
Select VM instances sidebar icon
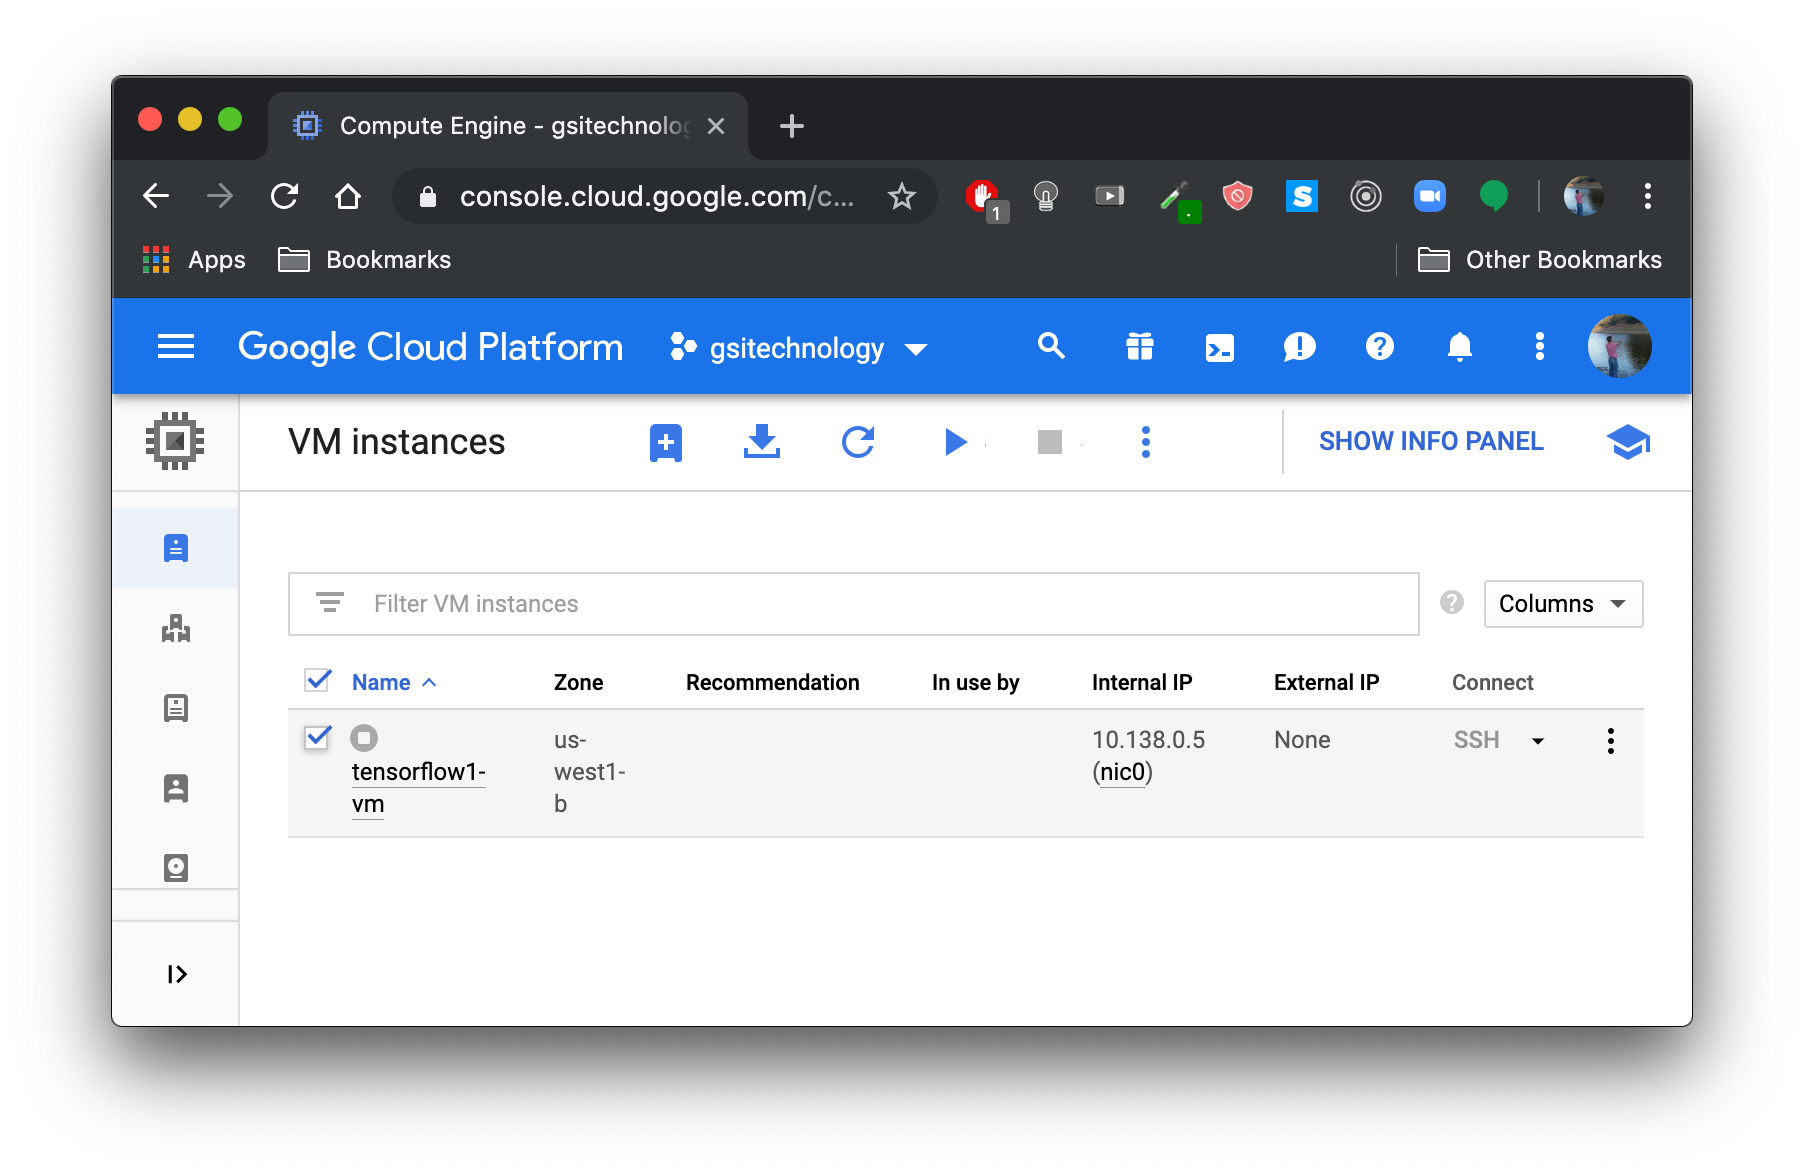[176, 548]
